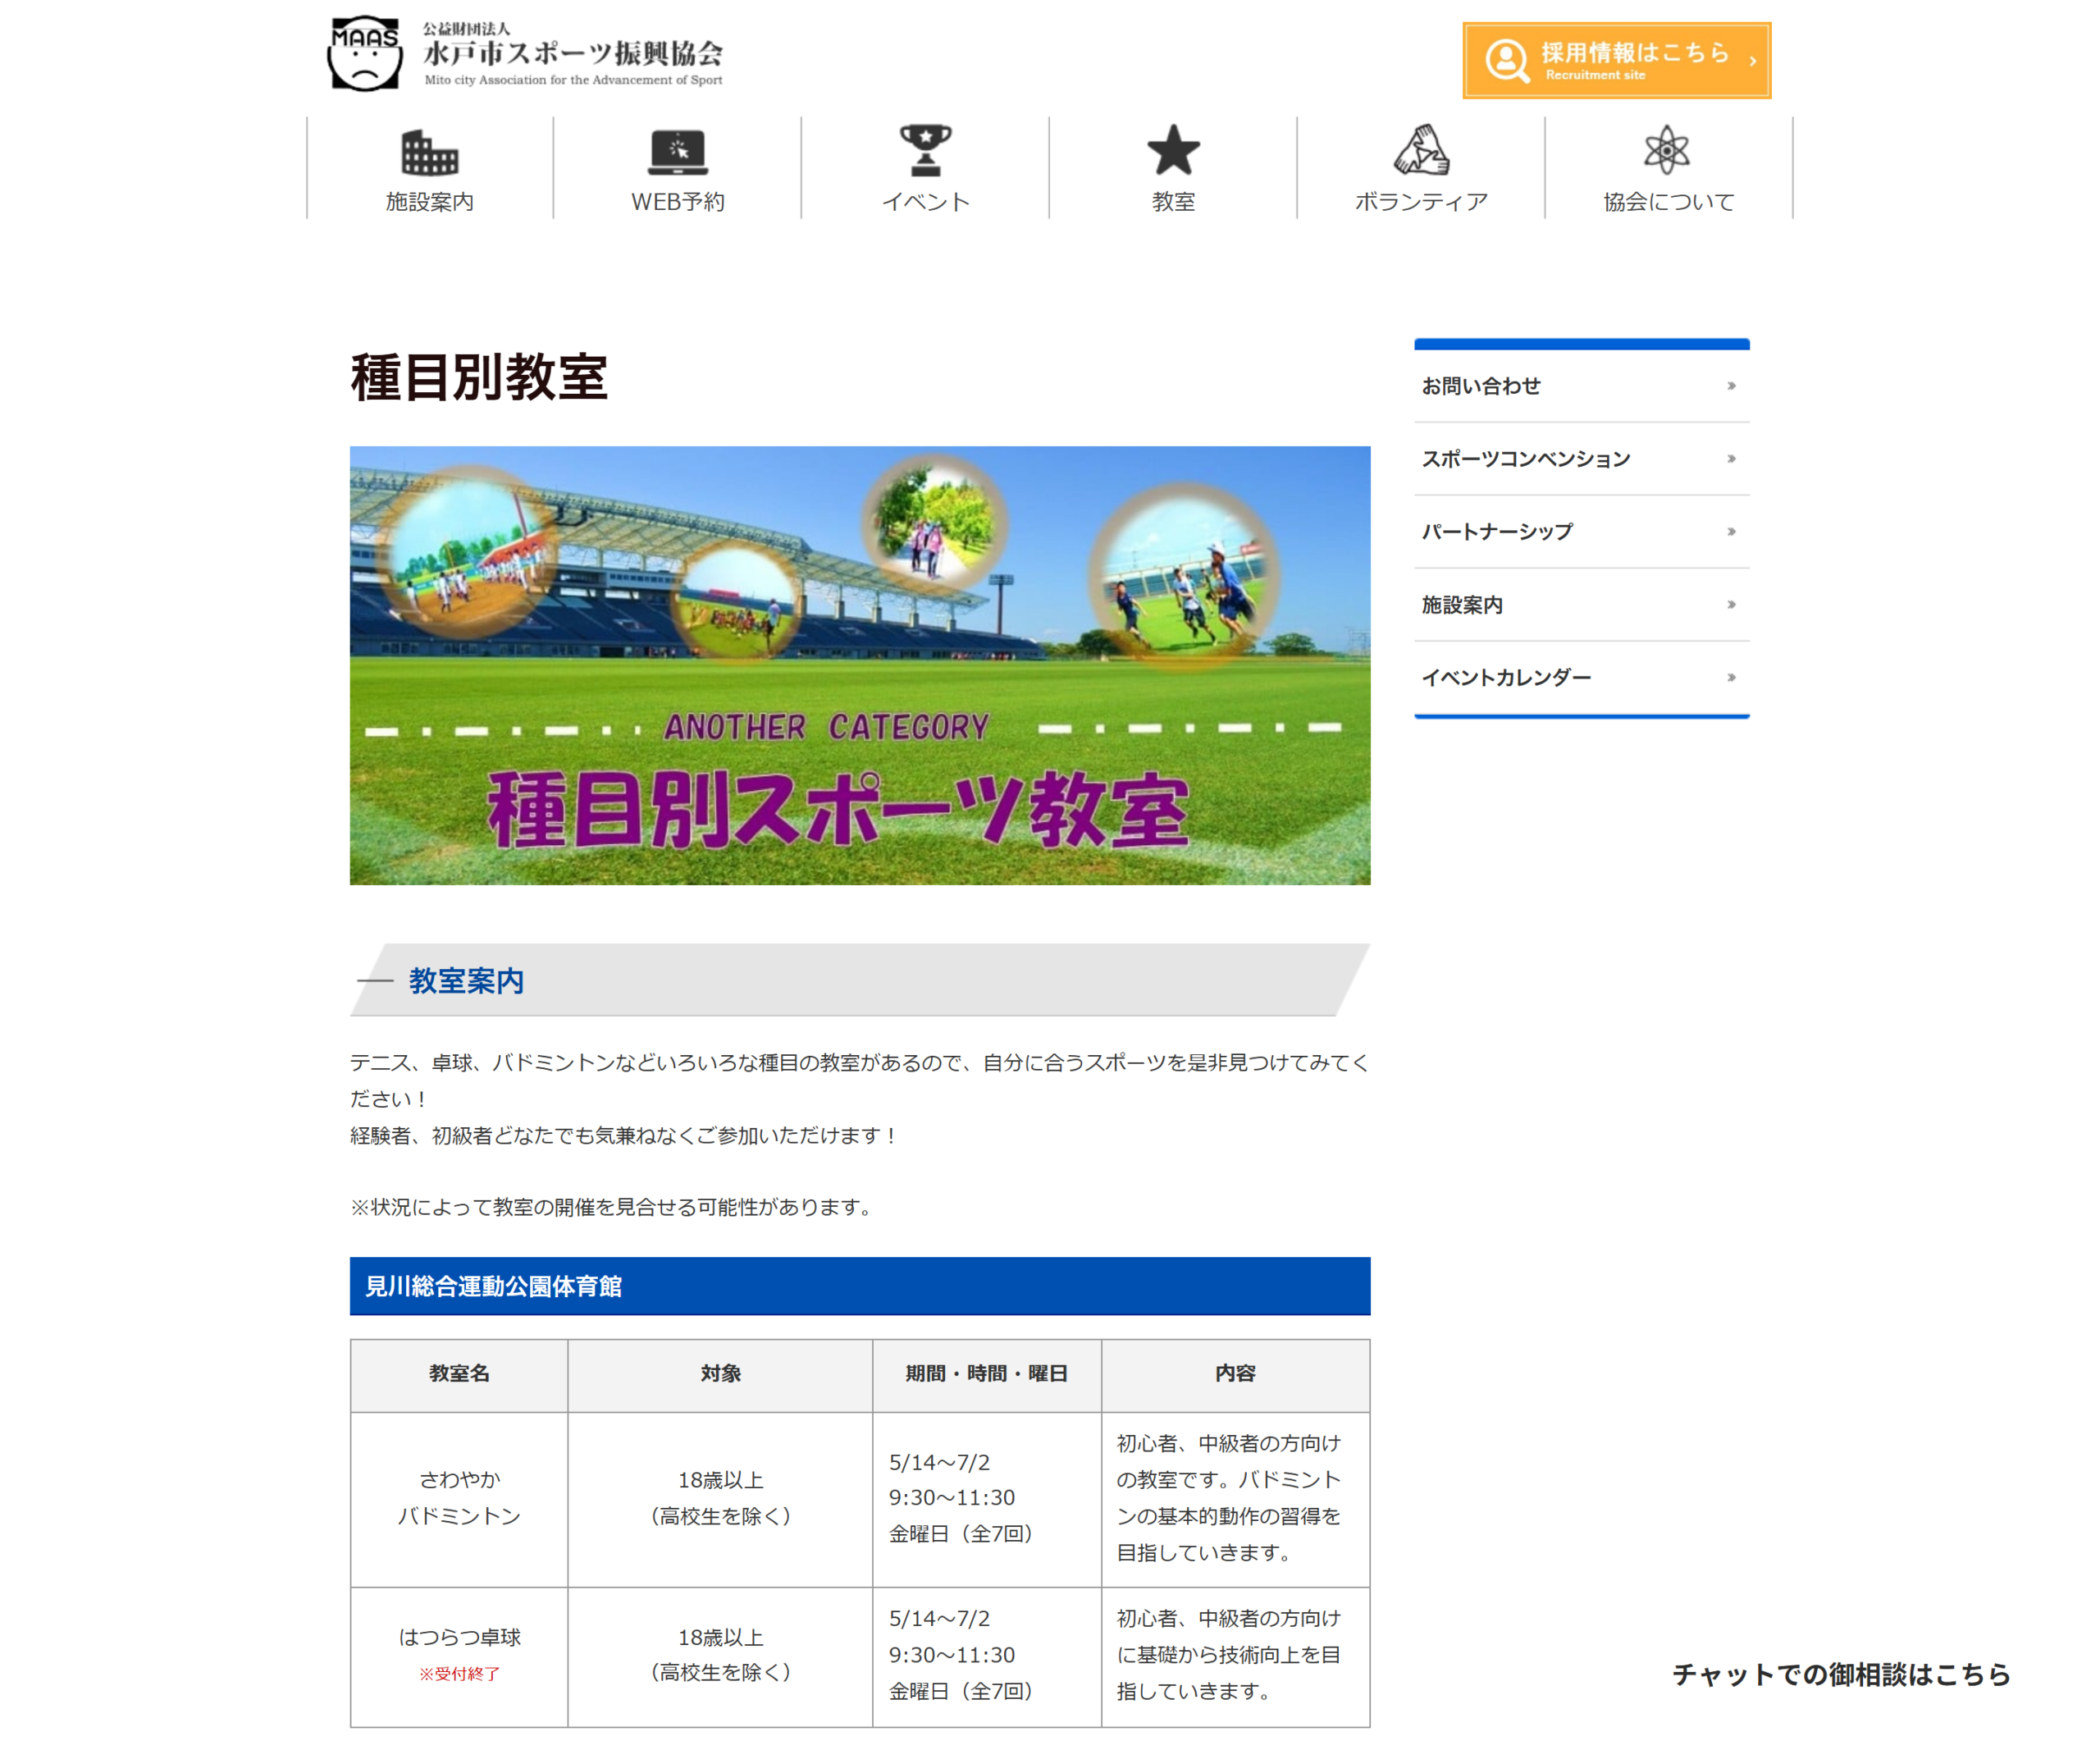2100x1750 pixels.
Task: Click the atom icon above 協会について
Action: (x=1667, y=150)
